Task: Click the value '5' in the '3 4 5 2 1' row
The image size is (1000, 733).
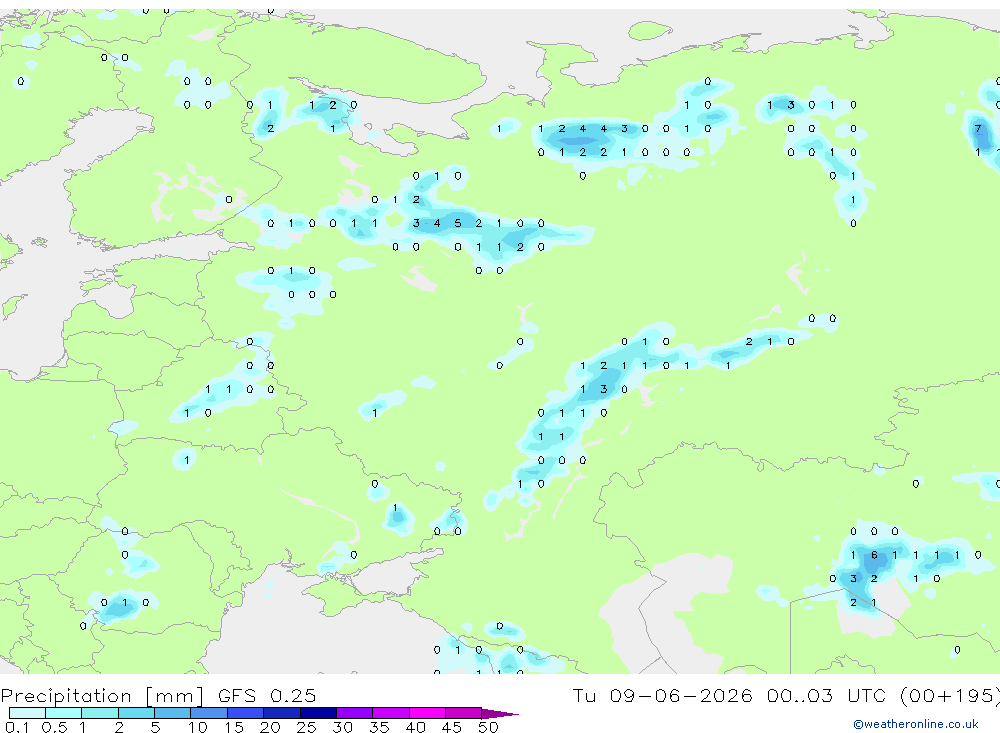Action: pyautogui.click(x=458, y=223)
